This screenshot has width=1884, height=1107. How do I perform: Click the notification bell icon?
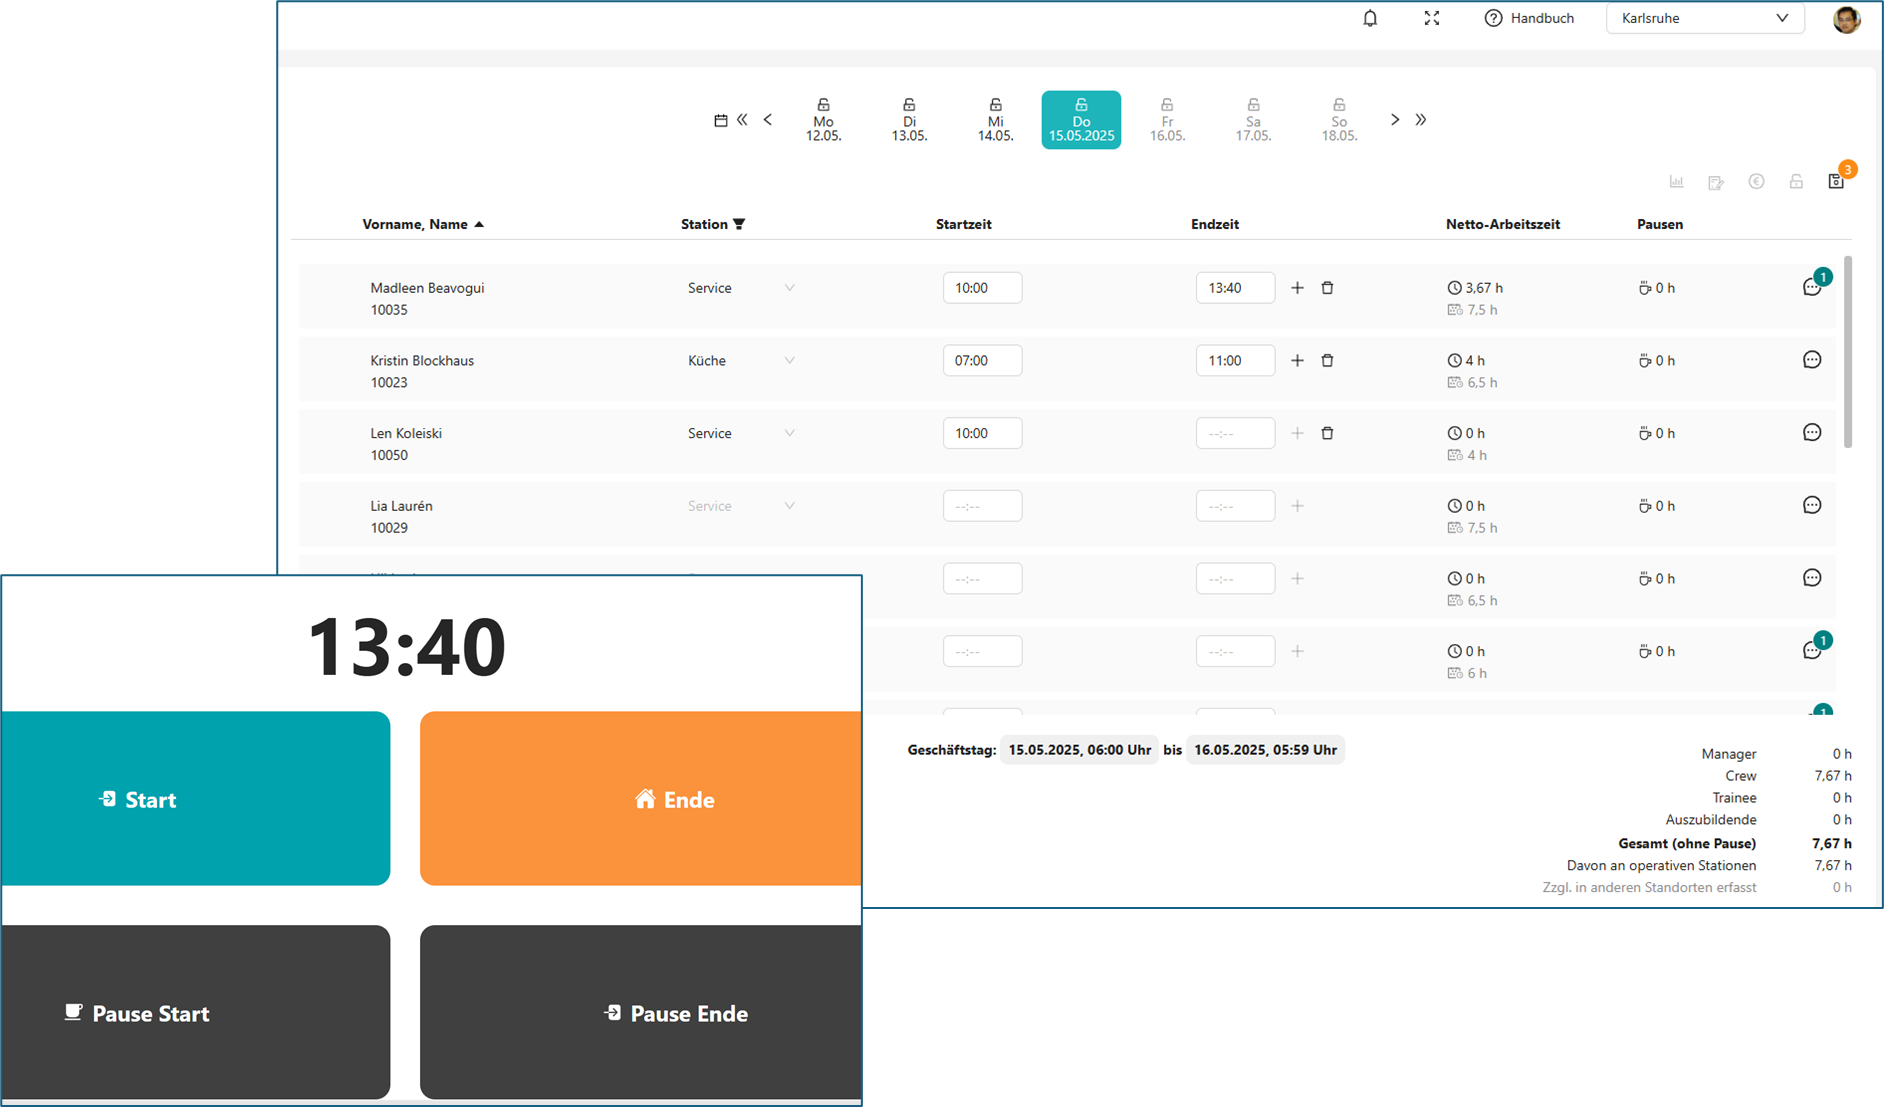pos(1370,18)
